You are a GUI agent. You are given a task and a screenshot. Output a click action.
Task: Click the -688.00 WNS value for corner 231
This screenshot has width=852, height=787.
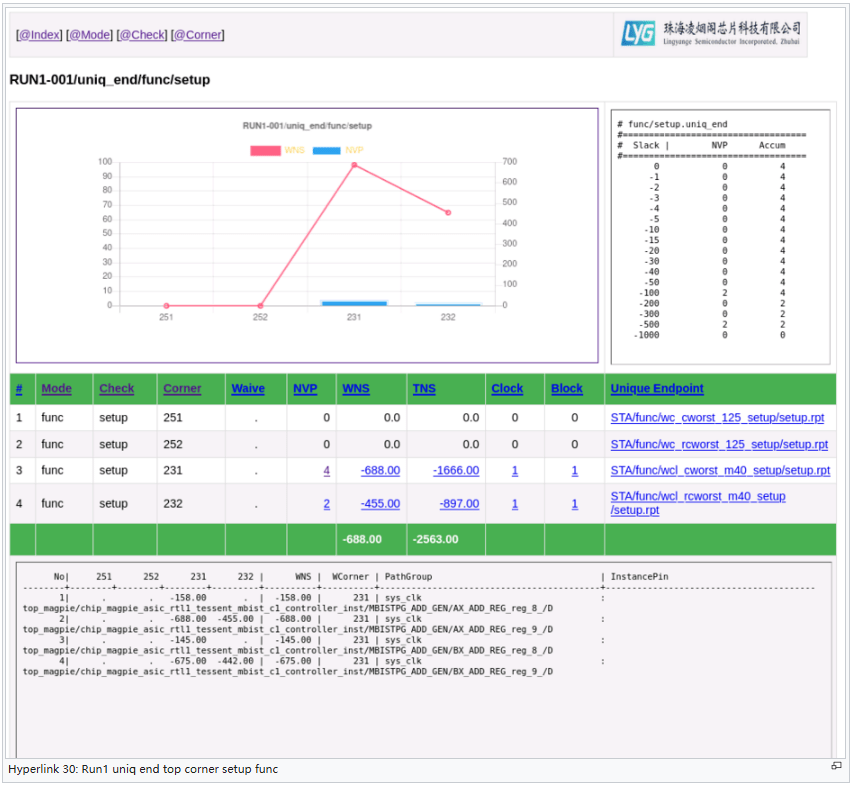coord(380,471)
